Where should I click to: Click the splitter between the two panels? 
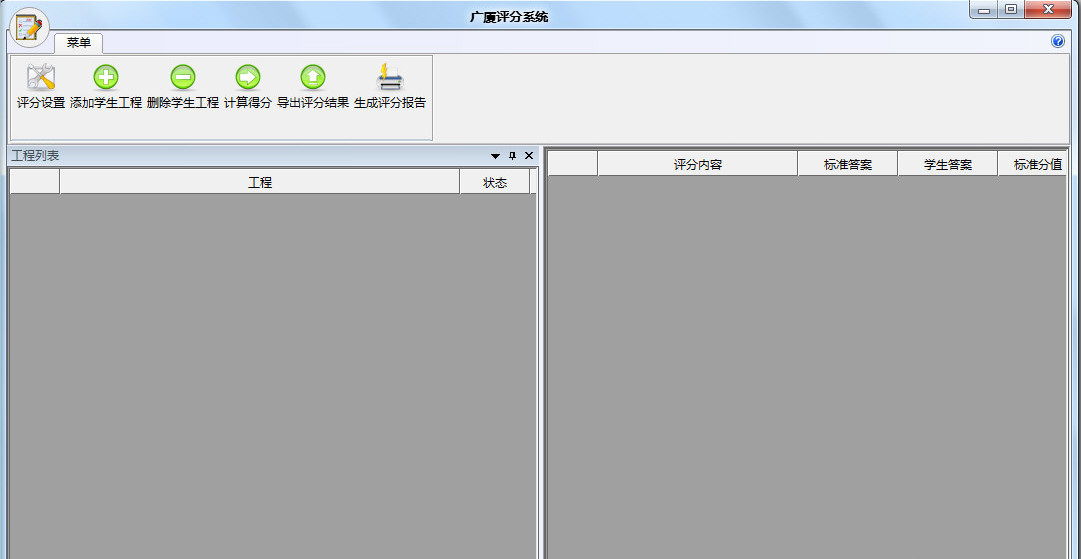[542, 350]
